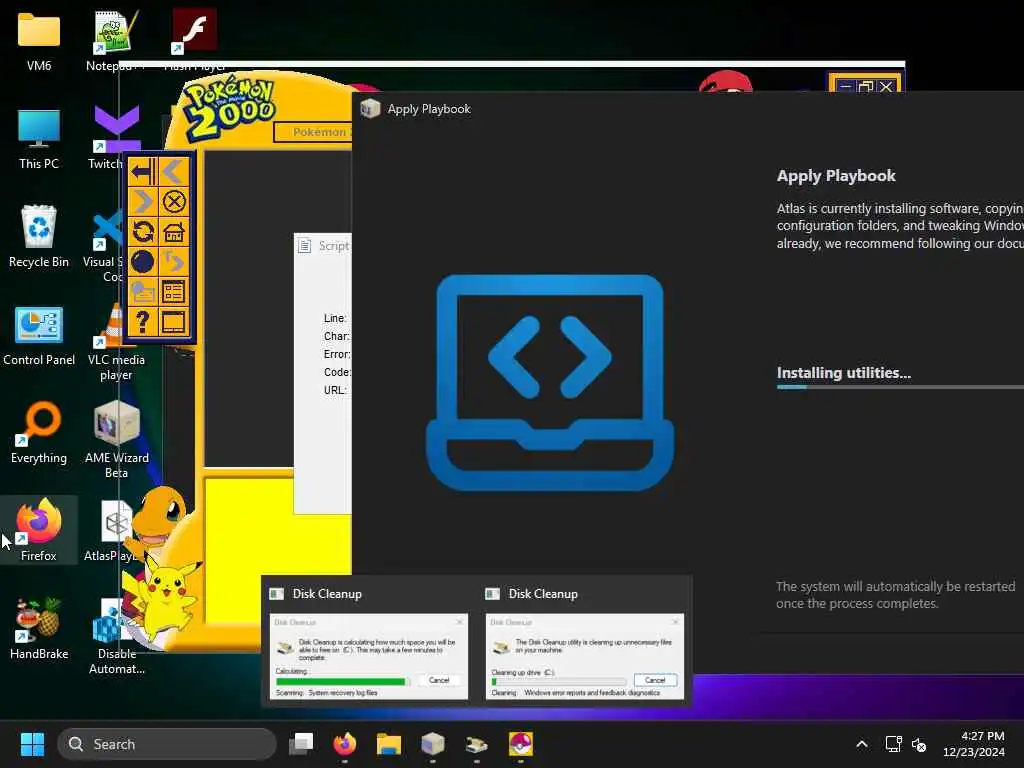Click the faded picture card icon in Pokémon toolbar
Viewport: 1024px width, 768px height.
click(x=143, y=292)
